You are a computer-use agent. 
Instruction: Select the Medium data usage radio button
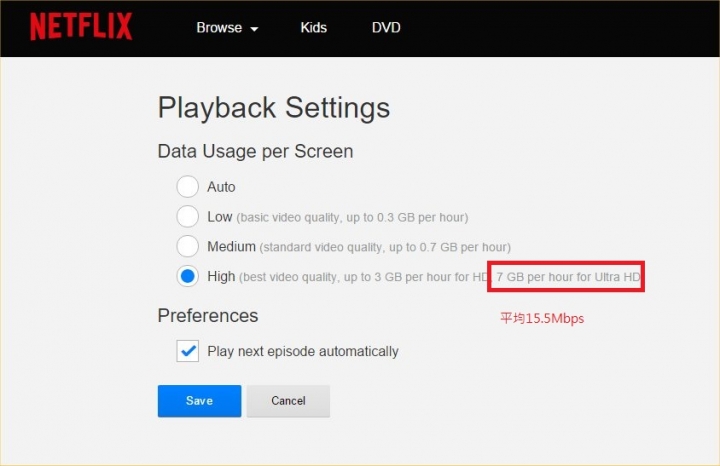pyautogui.click(x=187, y=246)
